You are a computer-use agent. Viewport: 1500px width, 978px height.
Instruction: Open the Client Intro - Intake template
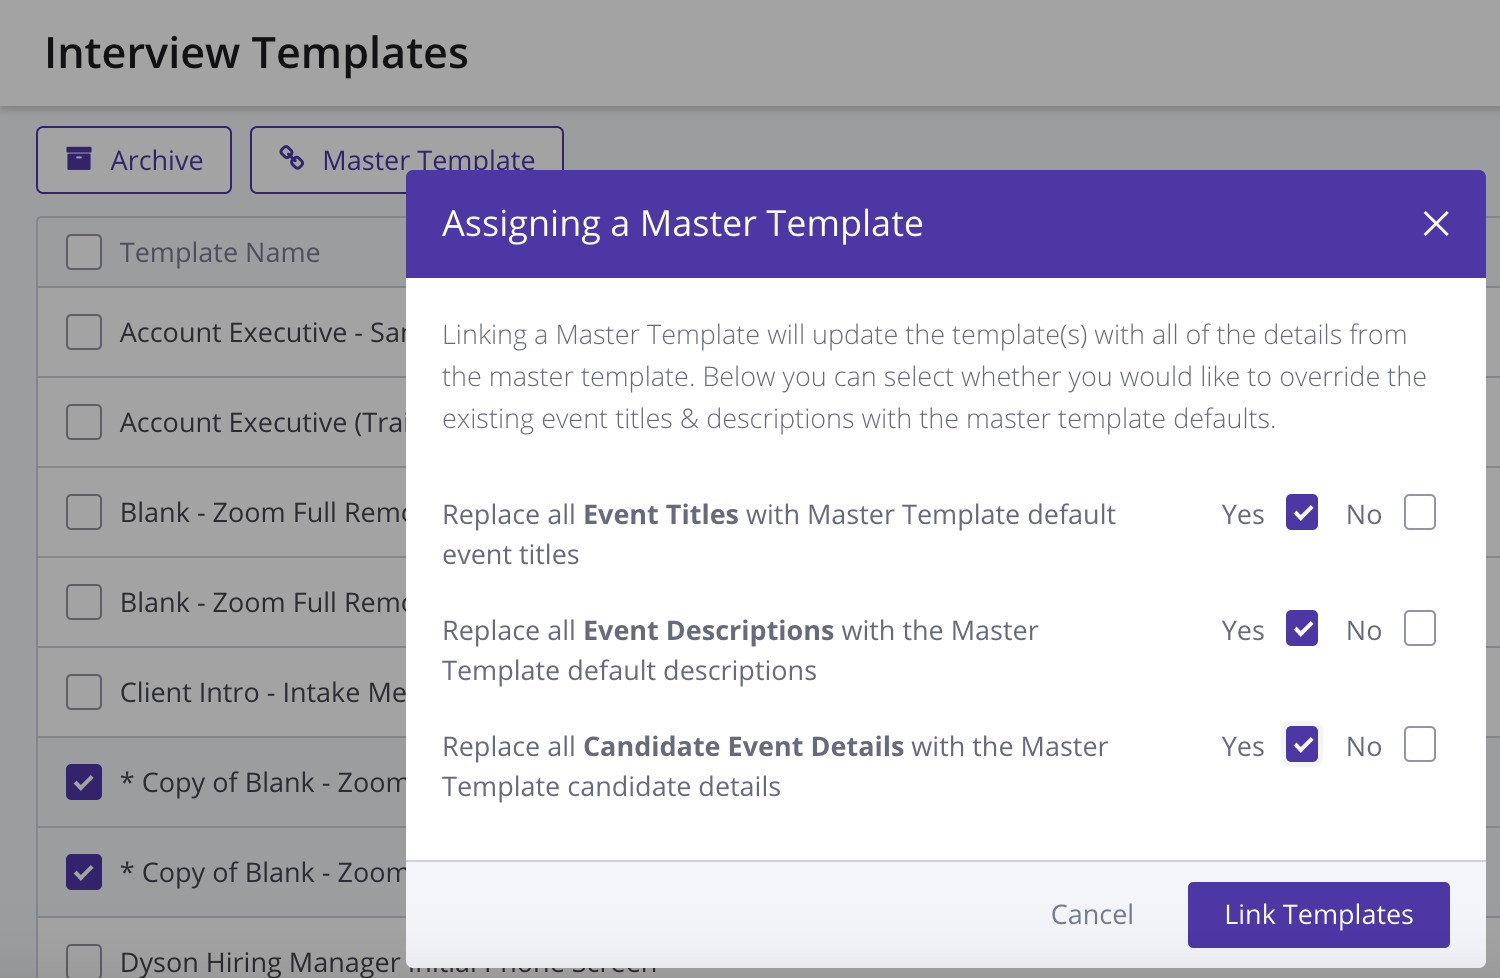[x=262, y=692]
